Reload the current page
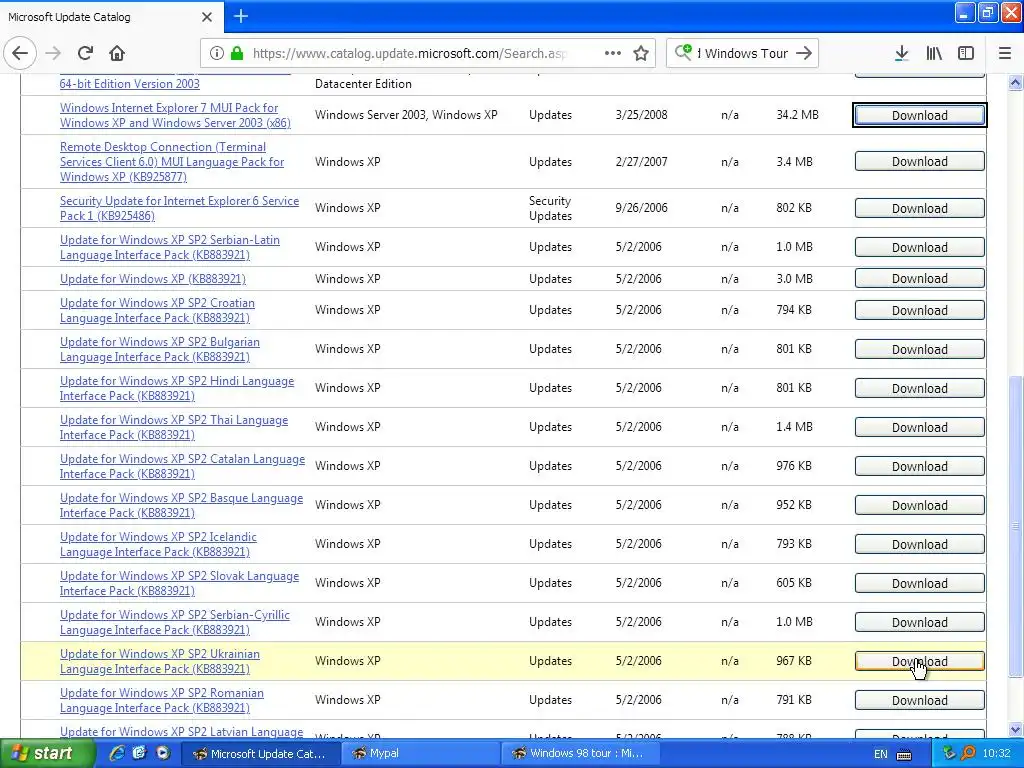The height and width of the screenshot is (768, 1024). coord(85,54)
